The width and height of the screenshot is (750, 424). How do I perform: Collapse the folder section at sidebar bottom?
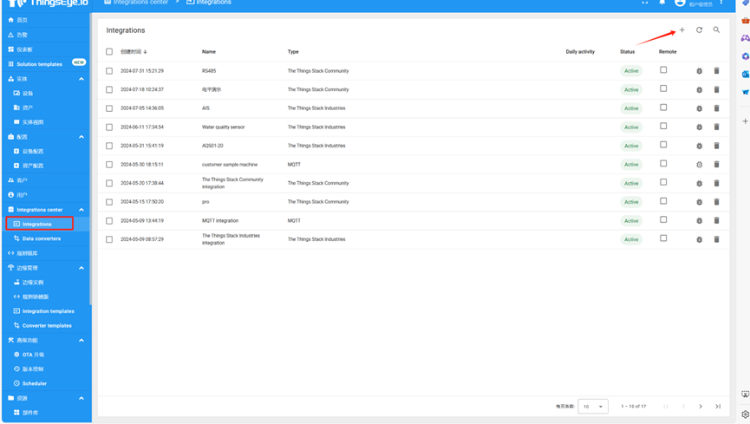click(x=81, y=398)
